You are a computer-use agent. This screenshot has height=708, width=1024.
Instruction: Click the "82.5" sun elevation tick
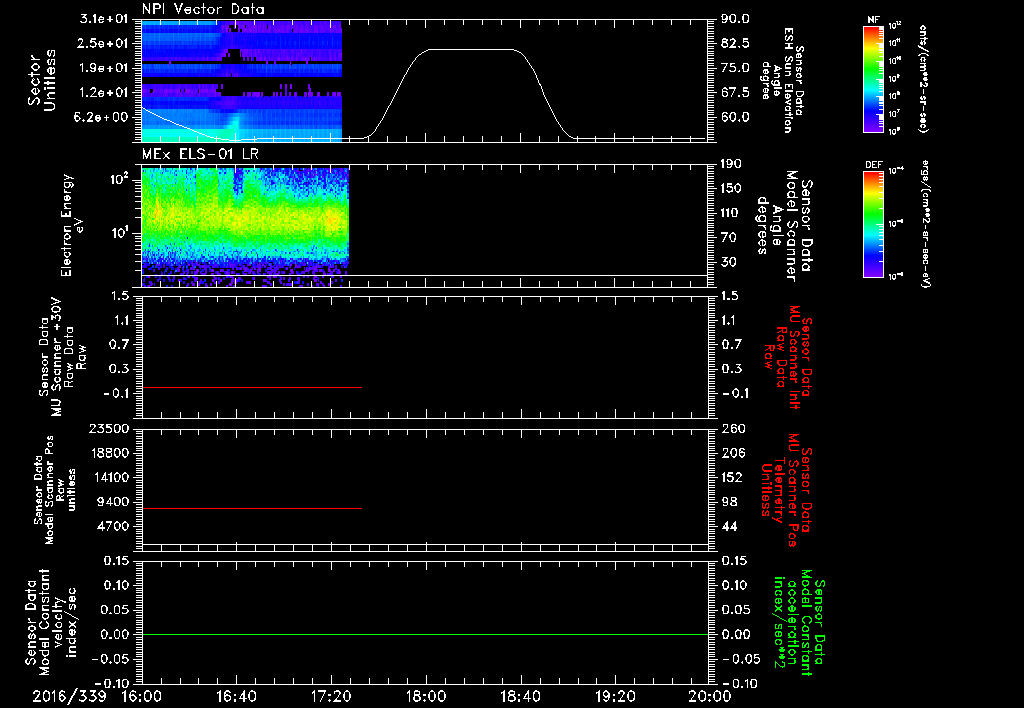click(x=735, y=43)
